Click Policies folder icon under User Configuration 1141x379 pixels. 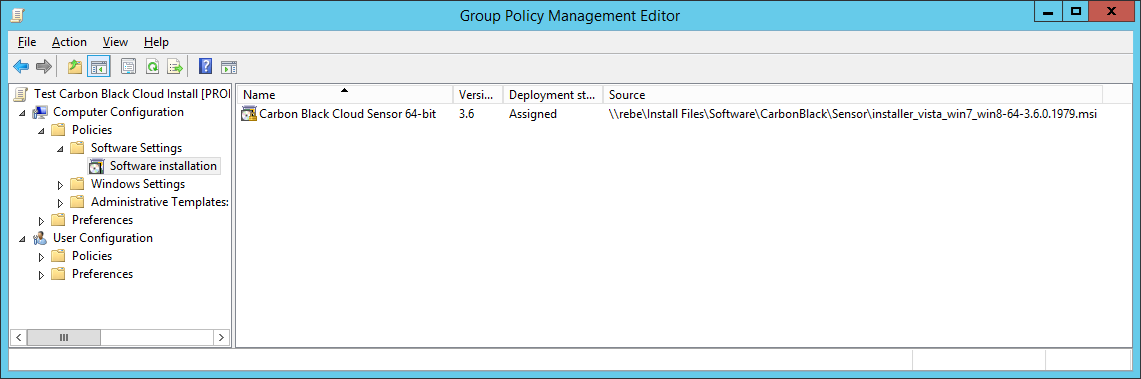pyautogui.click(x=59, y=256)
